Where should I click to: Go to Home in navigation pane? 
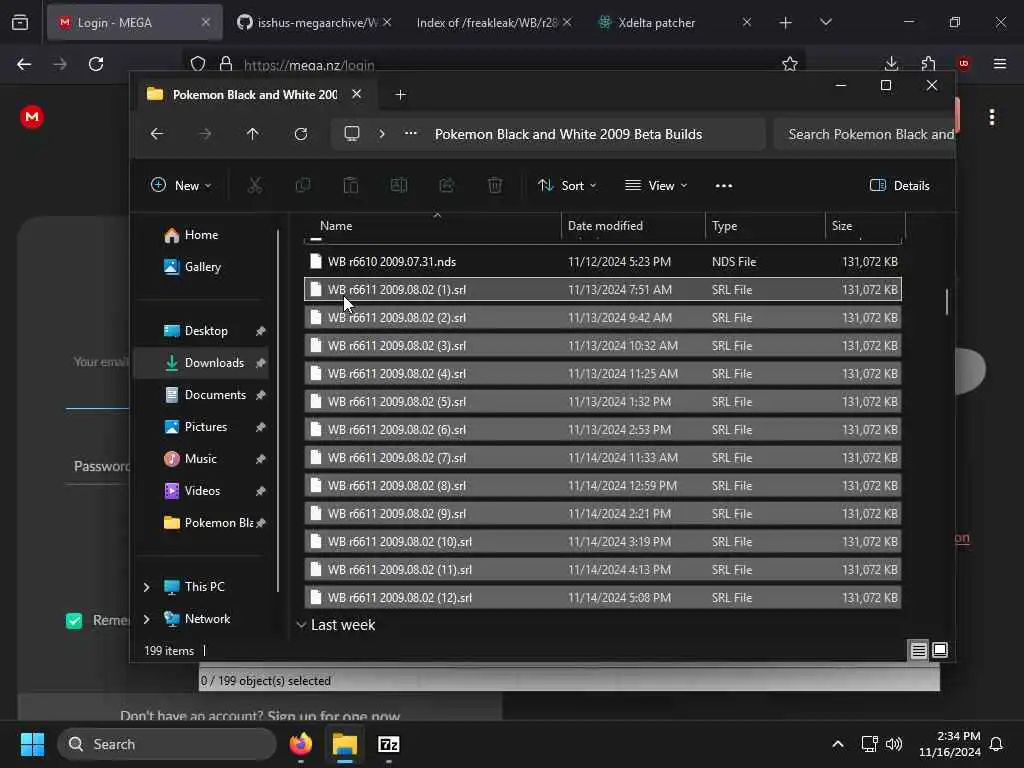(201, 235)
